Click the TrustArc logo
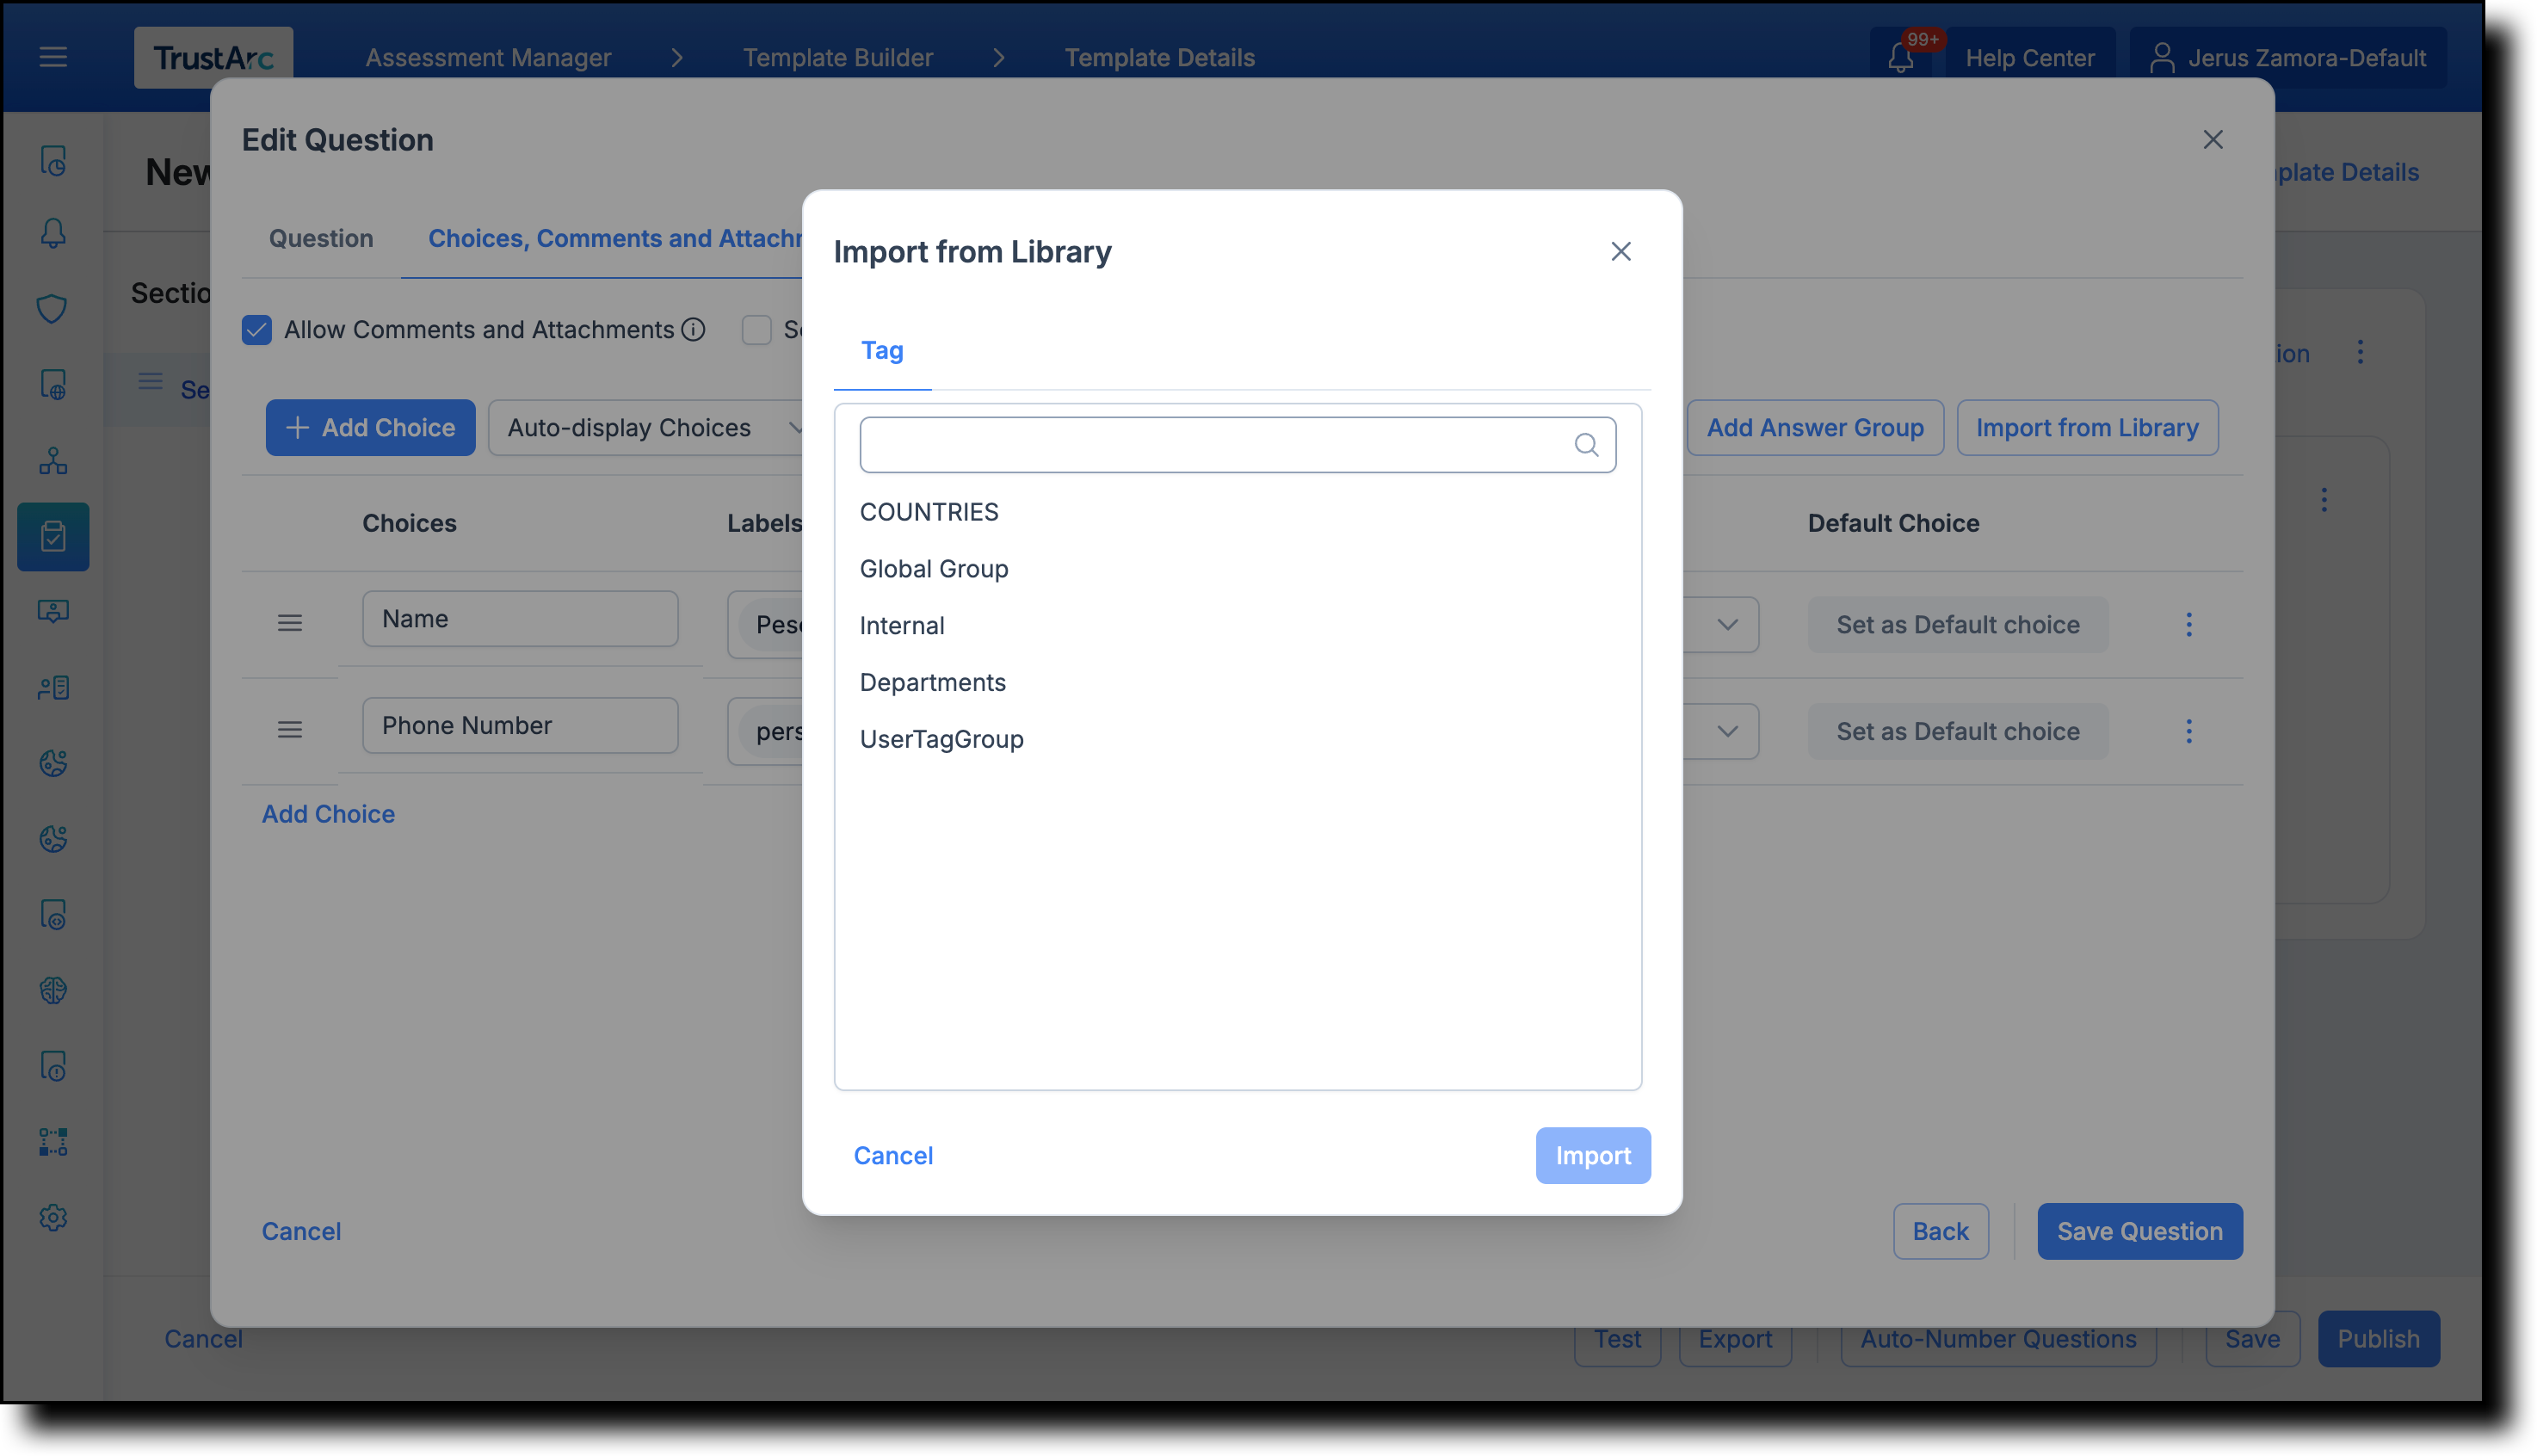The width and height of the screenshot is (2537, 1456). point(213,57)
